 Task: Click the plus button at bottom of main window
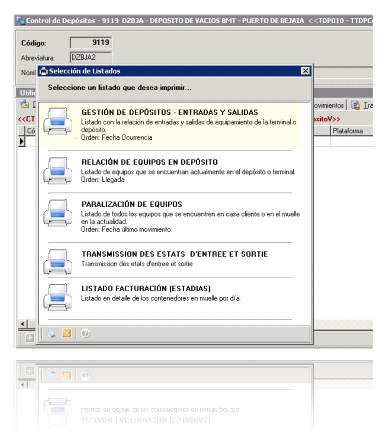click(30, 338)
